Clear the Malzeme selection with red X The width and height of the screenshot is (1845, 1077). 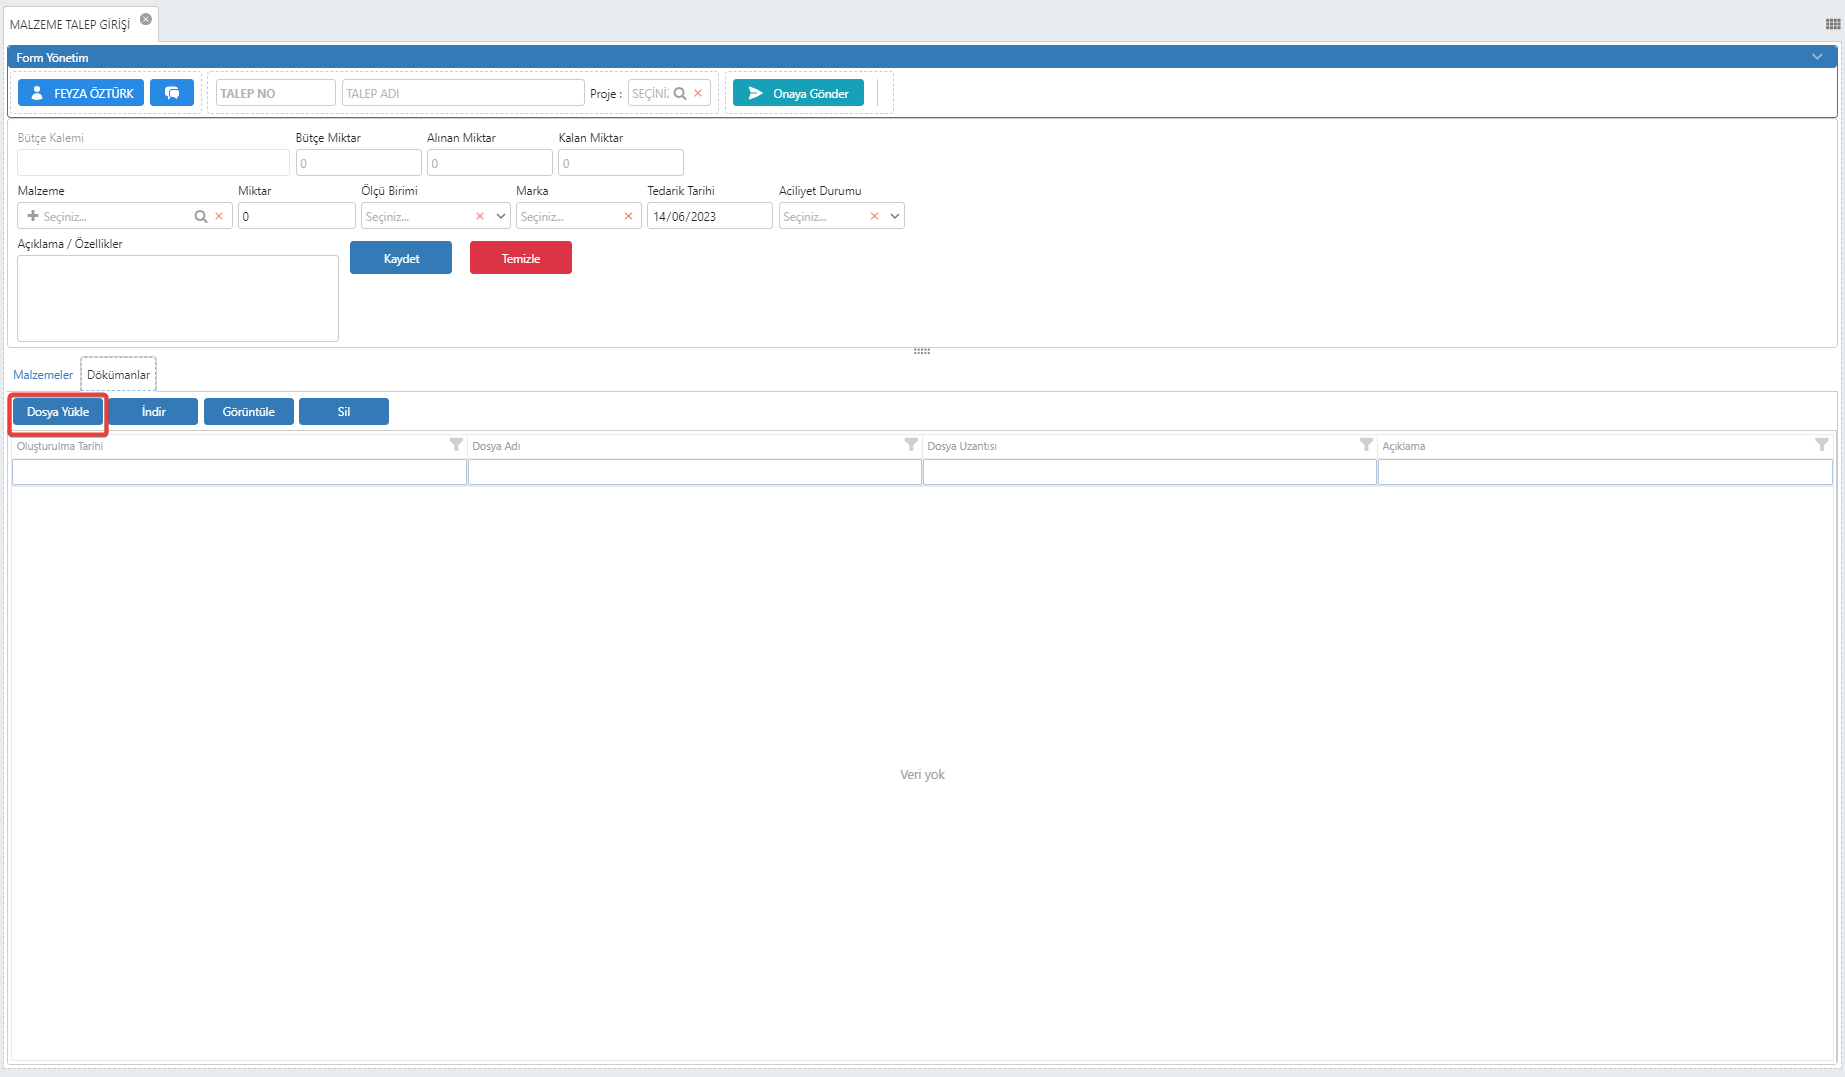pos(219,216)
